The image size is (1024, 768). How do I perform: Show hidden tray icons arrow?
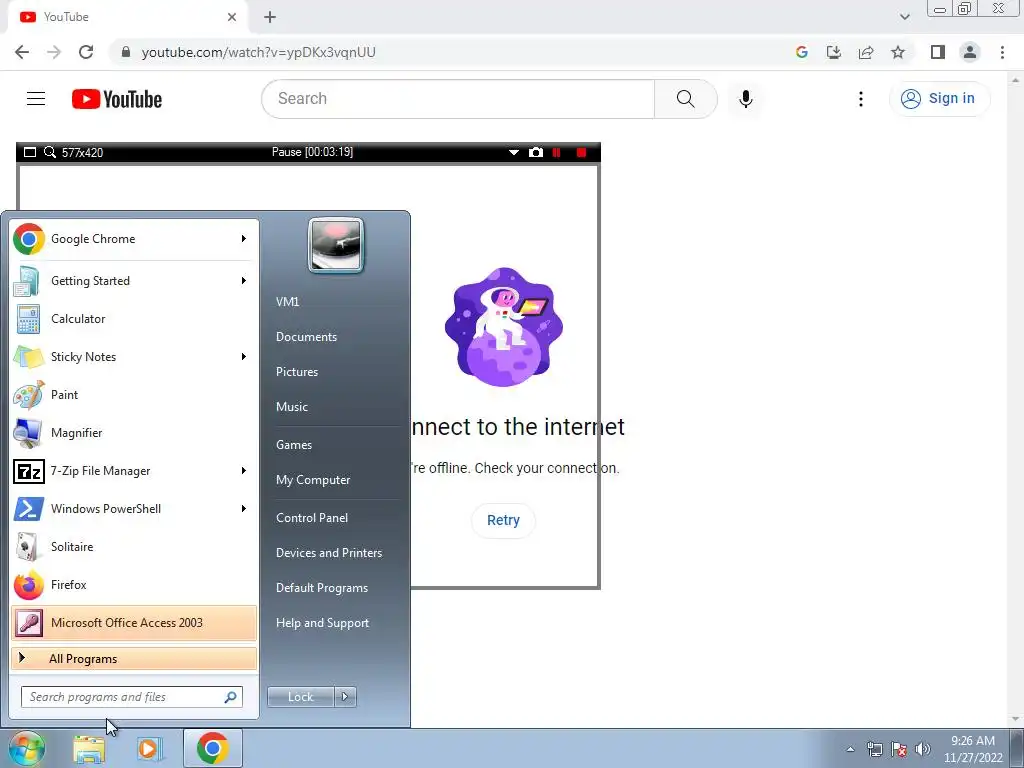tap(850, 749)
